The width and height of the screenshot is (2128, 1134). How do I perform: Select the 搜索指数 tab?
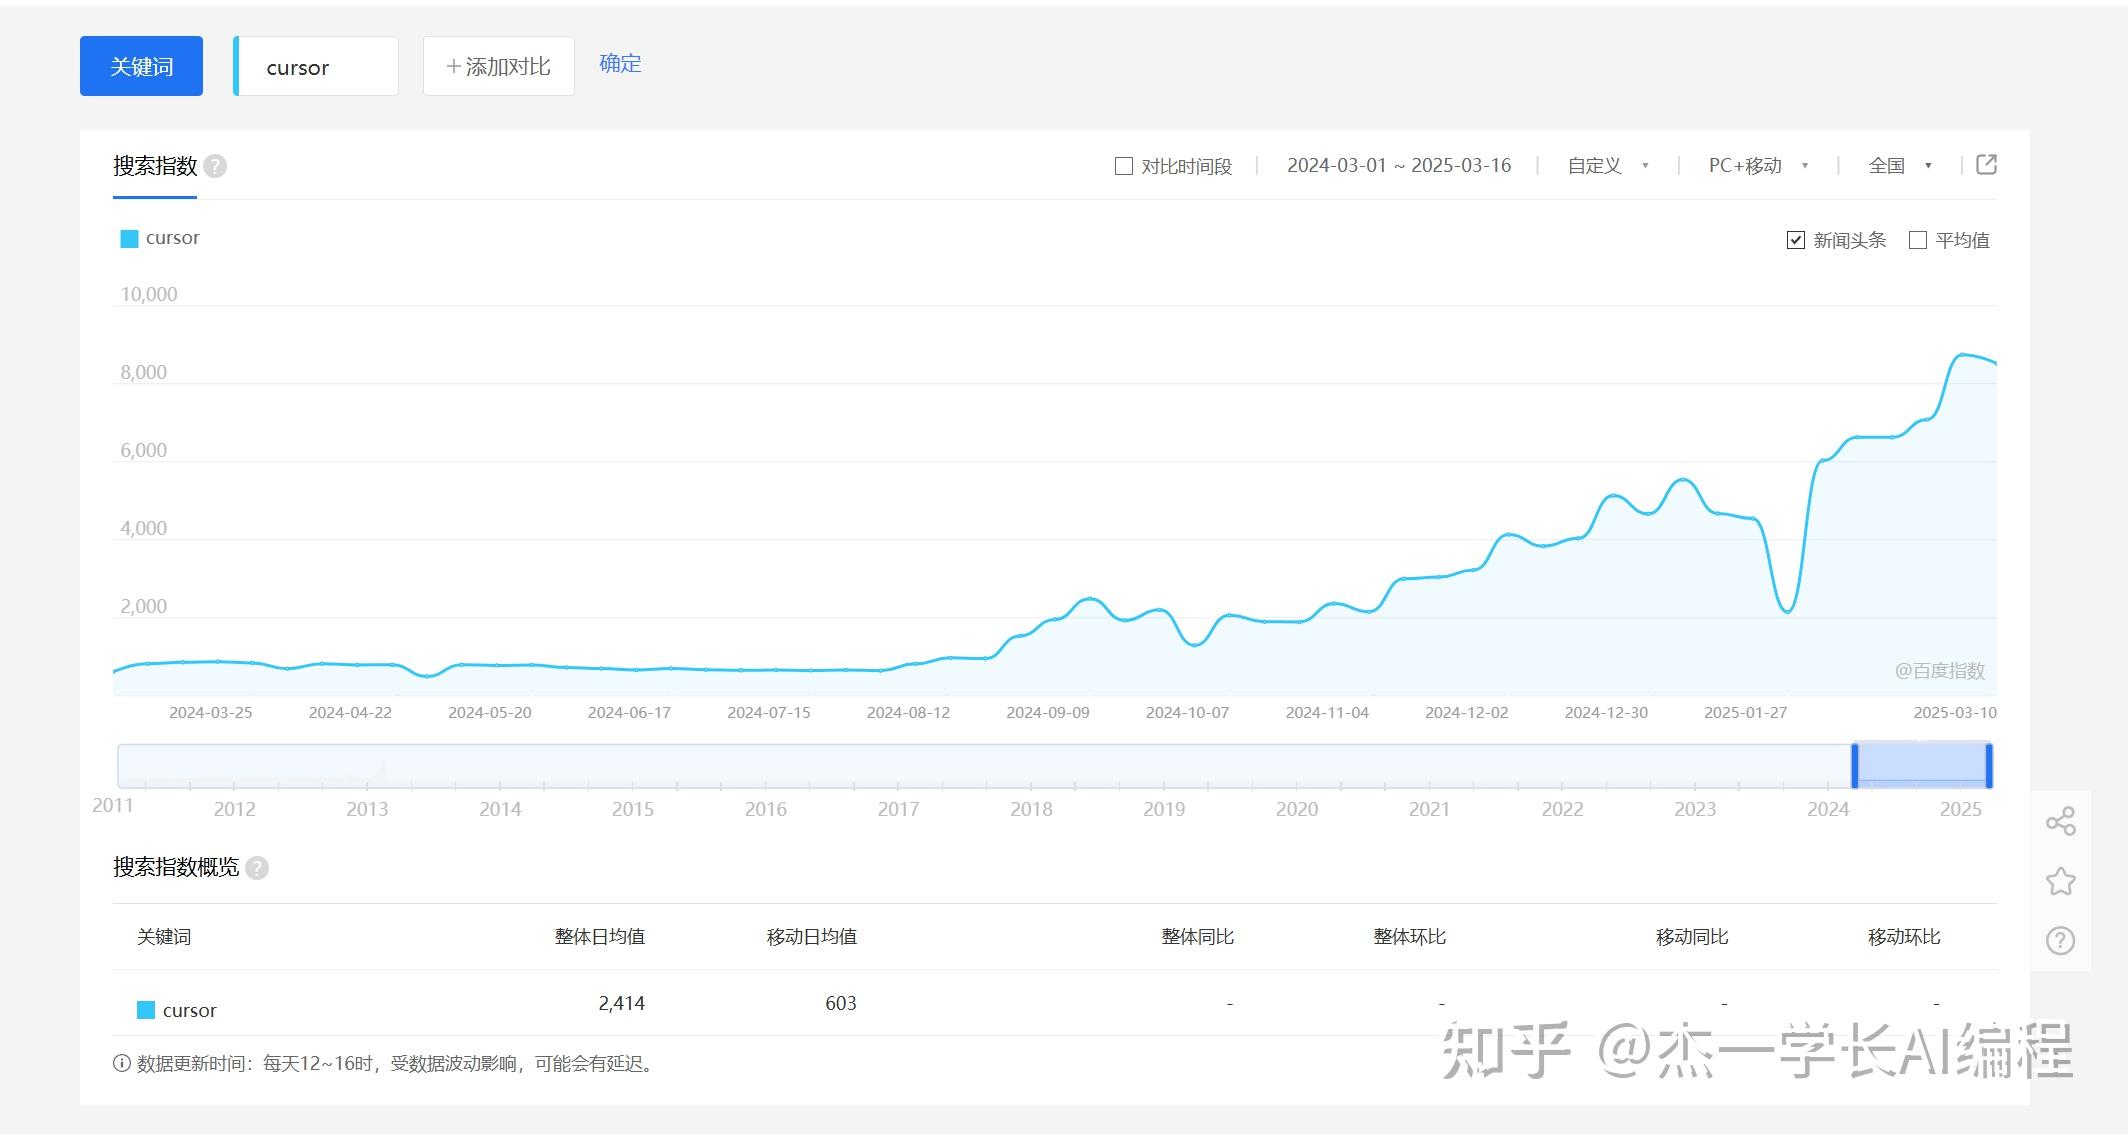pos(155,166)
